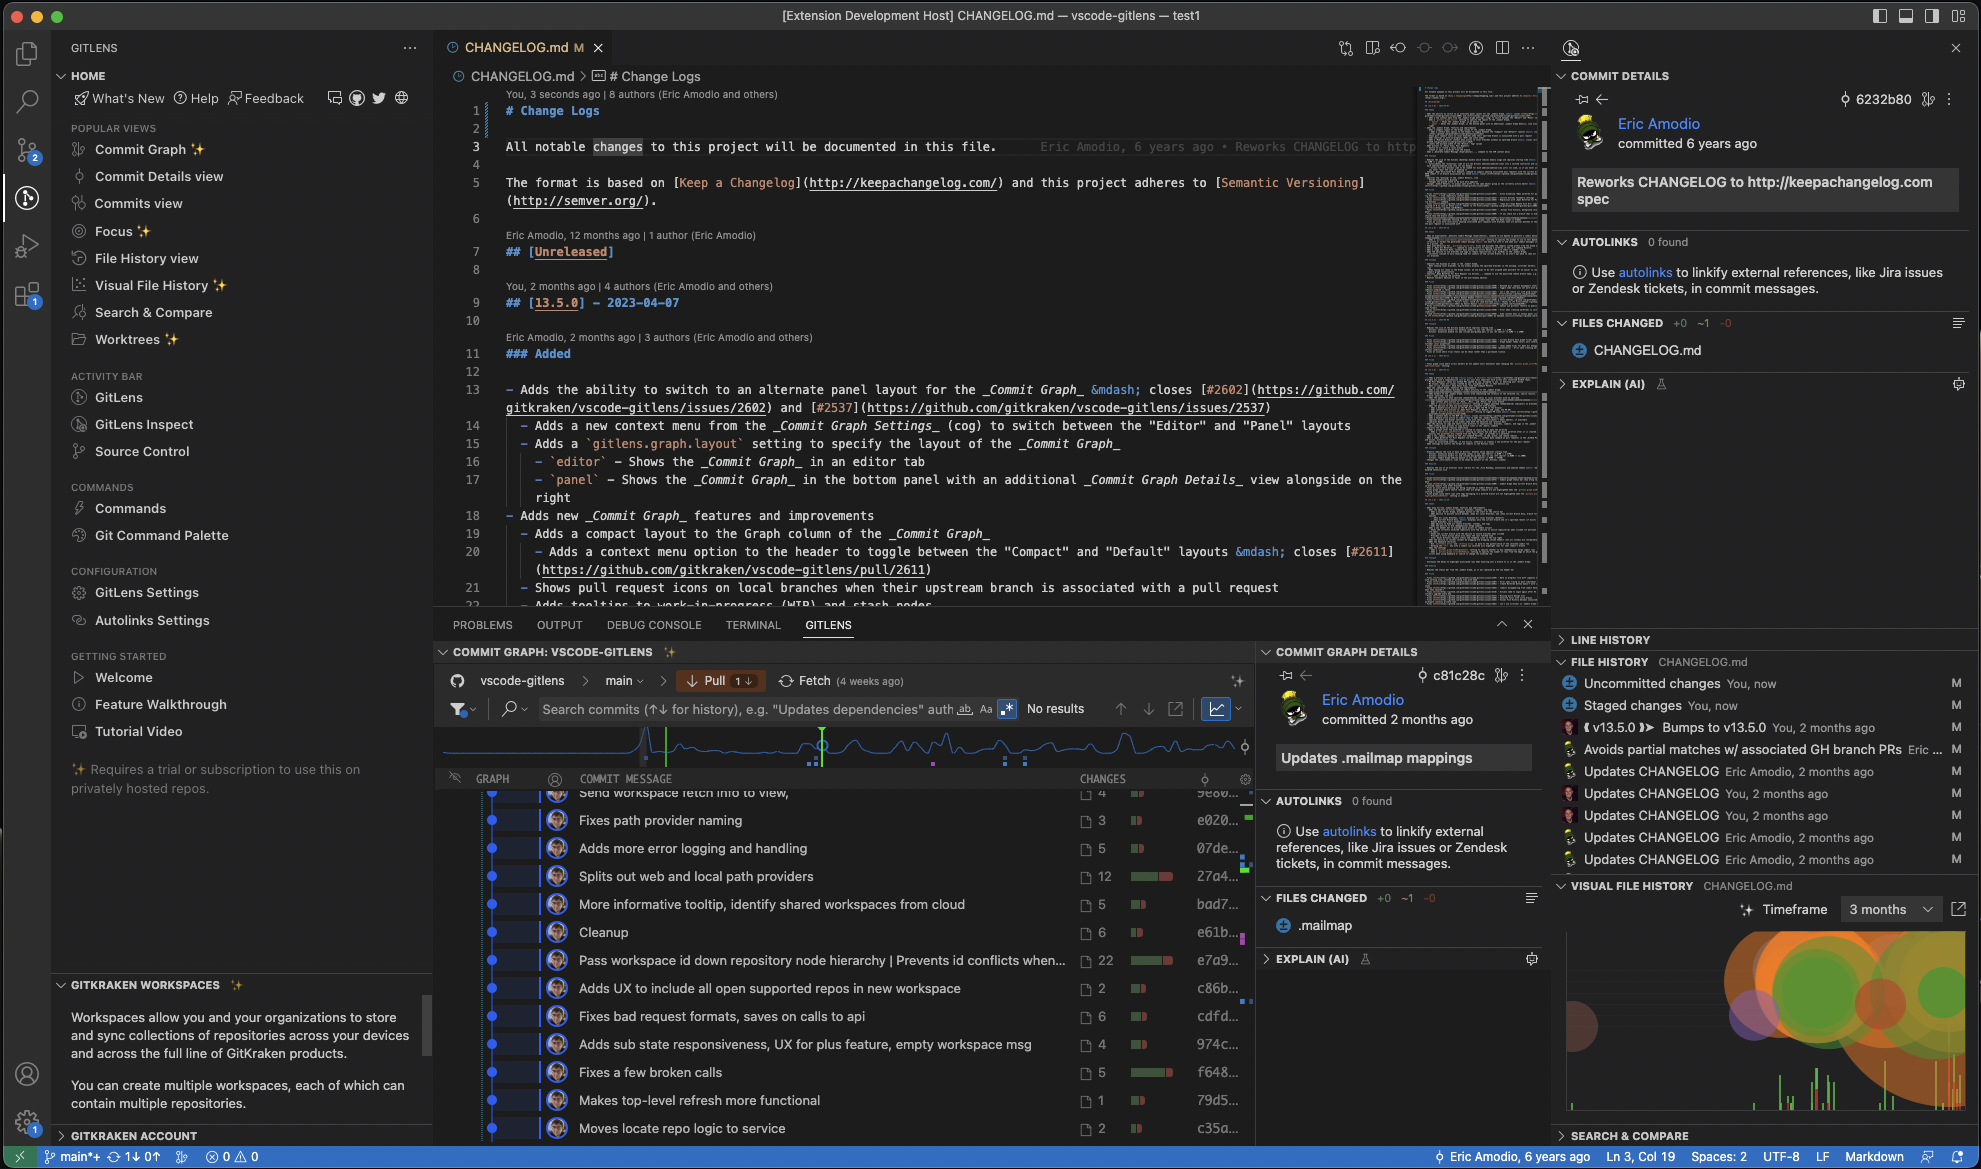Click the Split Editor icon

(x=1502, y=48)
